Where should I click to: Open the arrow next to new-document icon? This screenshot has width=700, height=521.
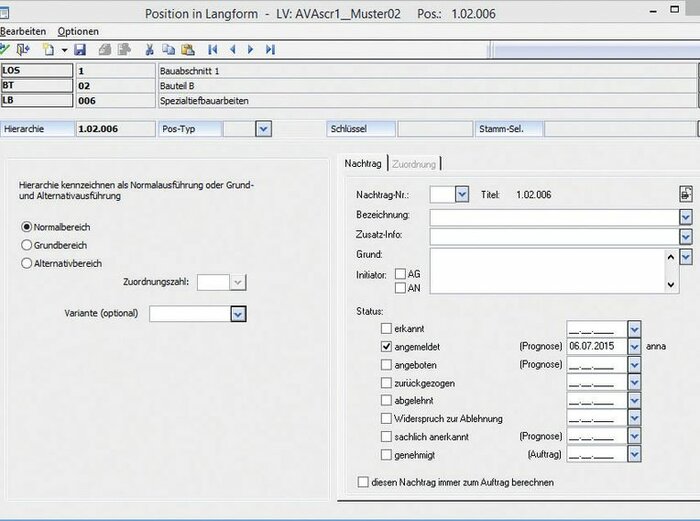[65, 50]
